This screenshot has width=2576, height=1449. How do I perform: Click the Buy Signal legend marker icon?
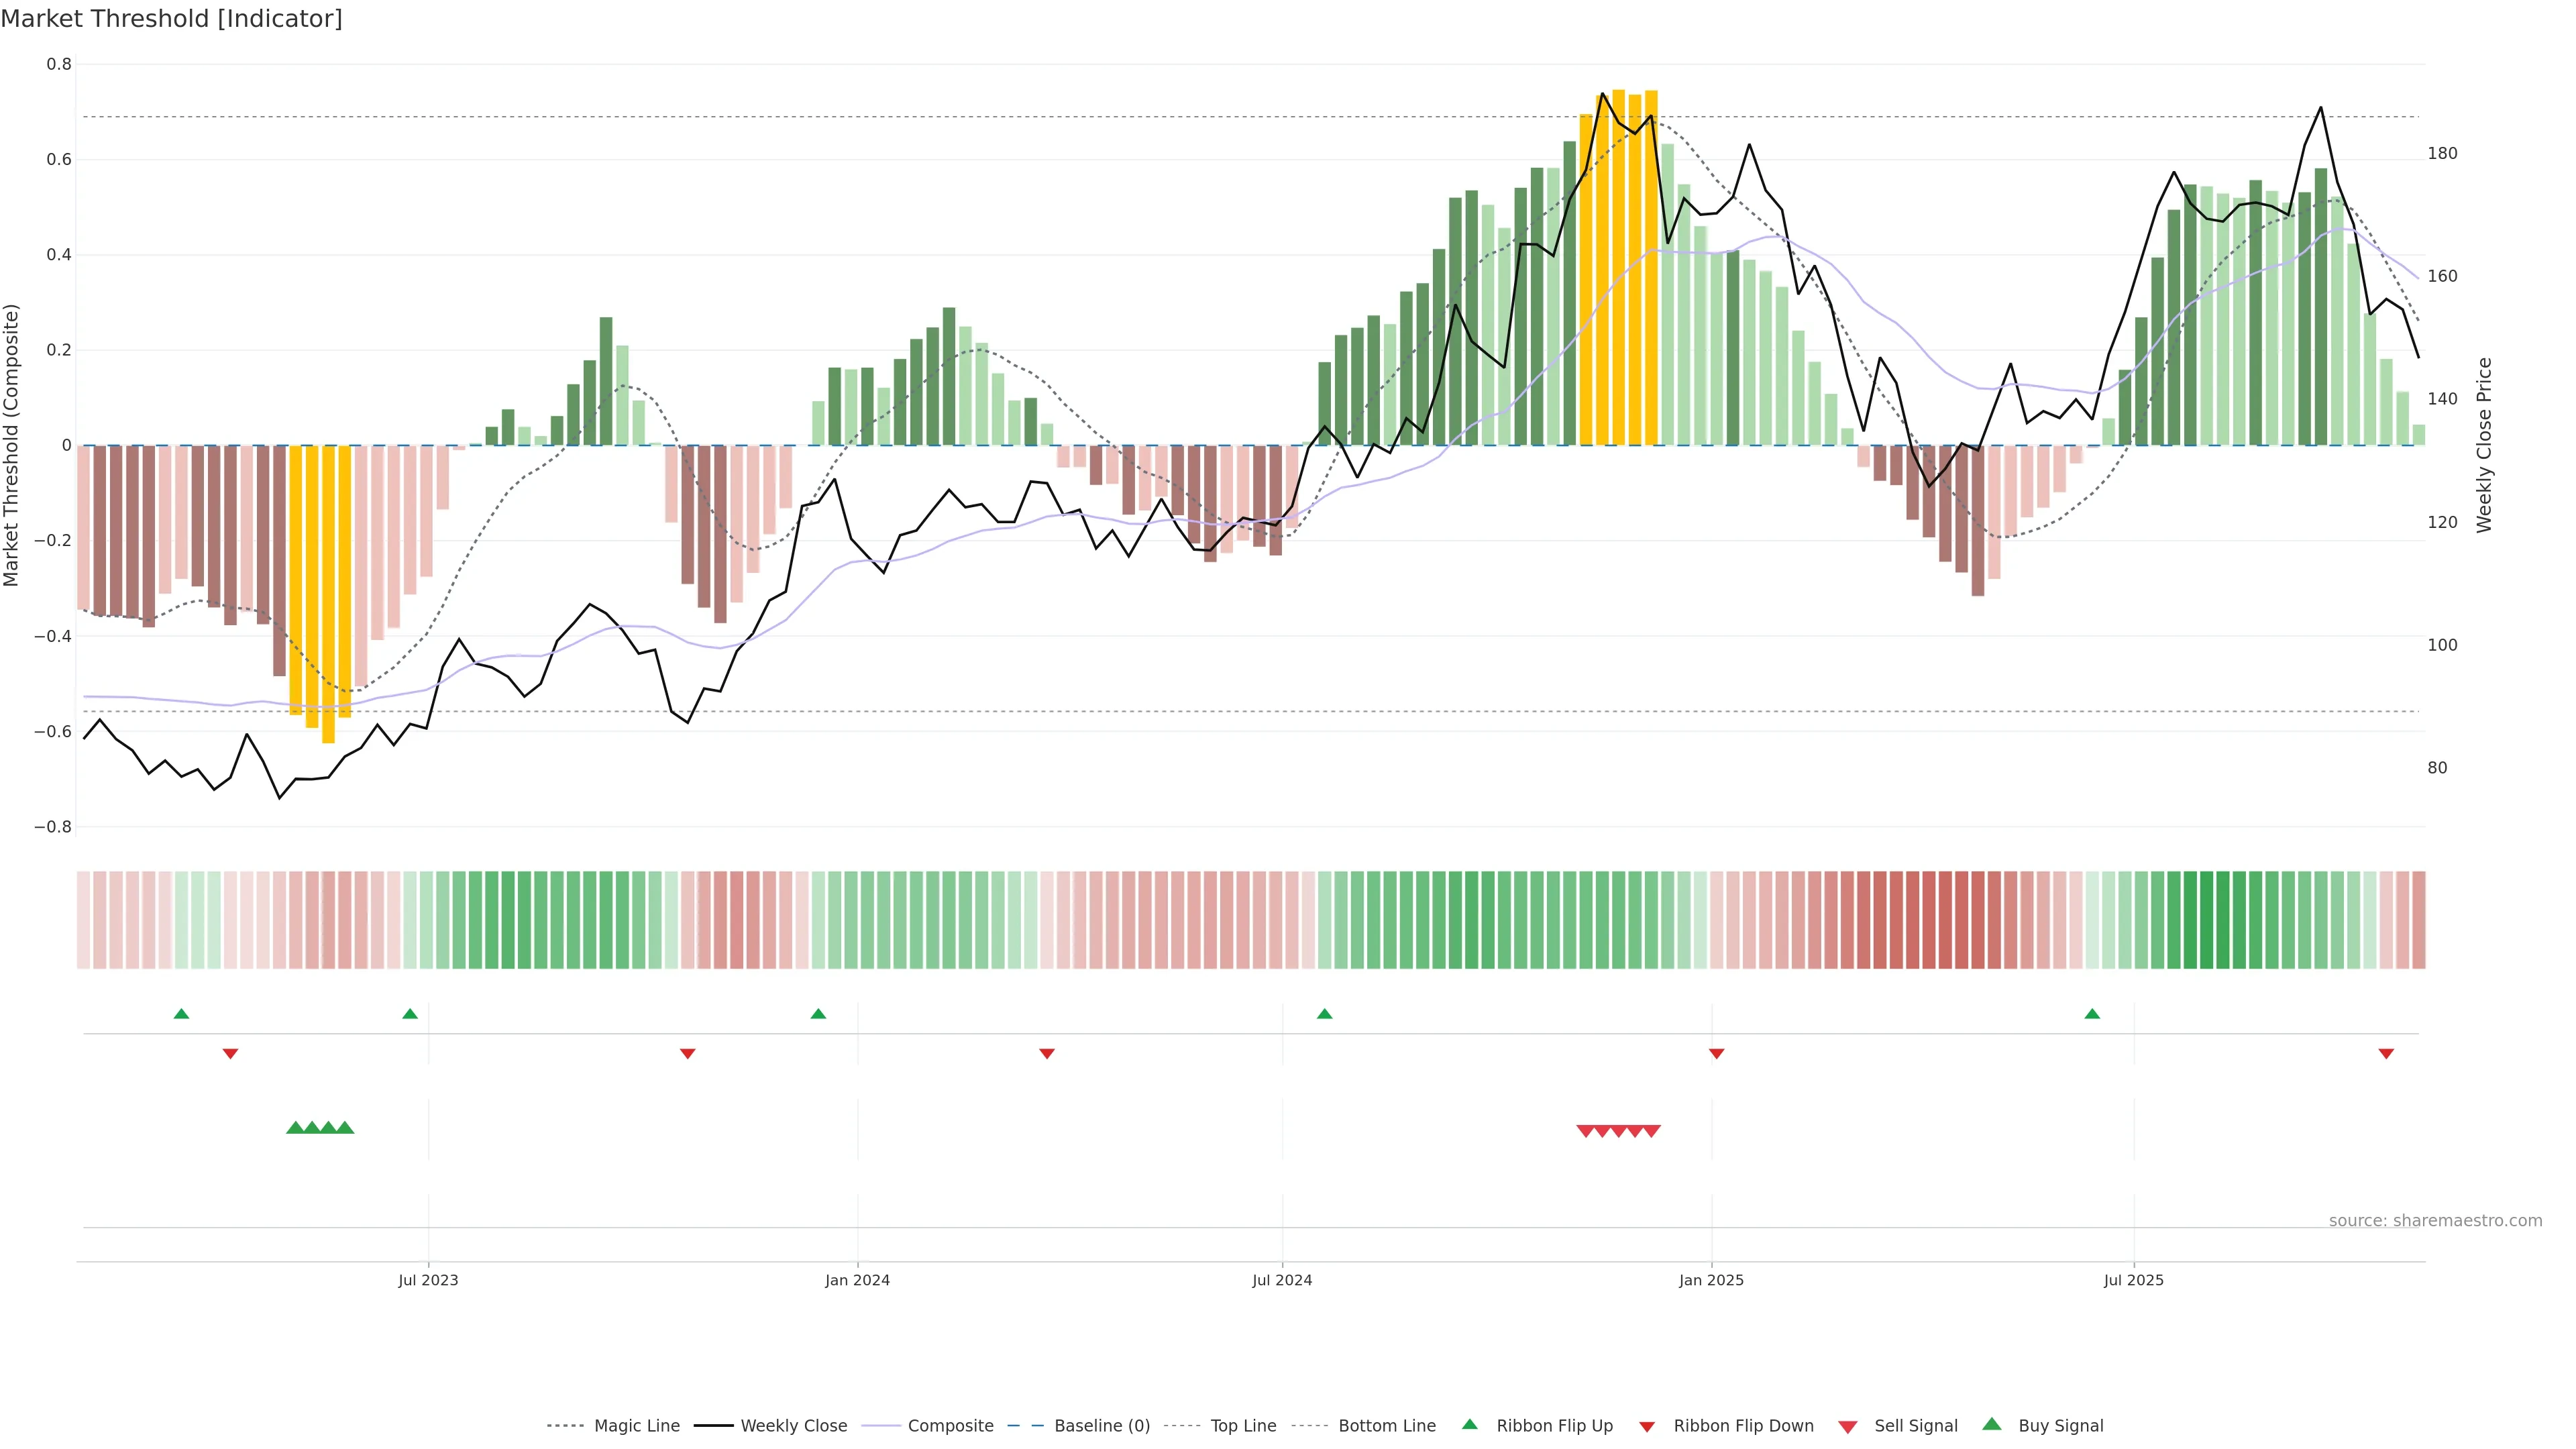[1991, 1424]
